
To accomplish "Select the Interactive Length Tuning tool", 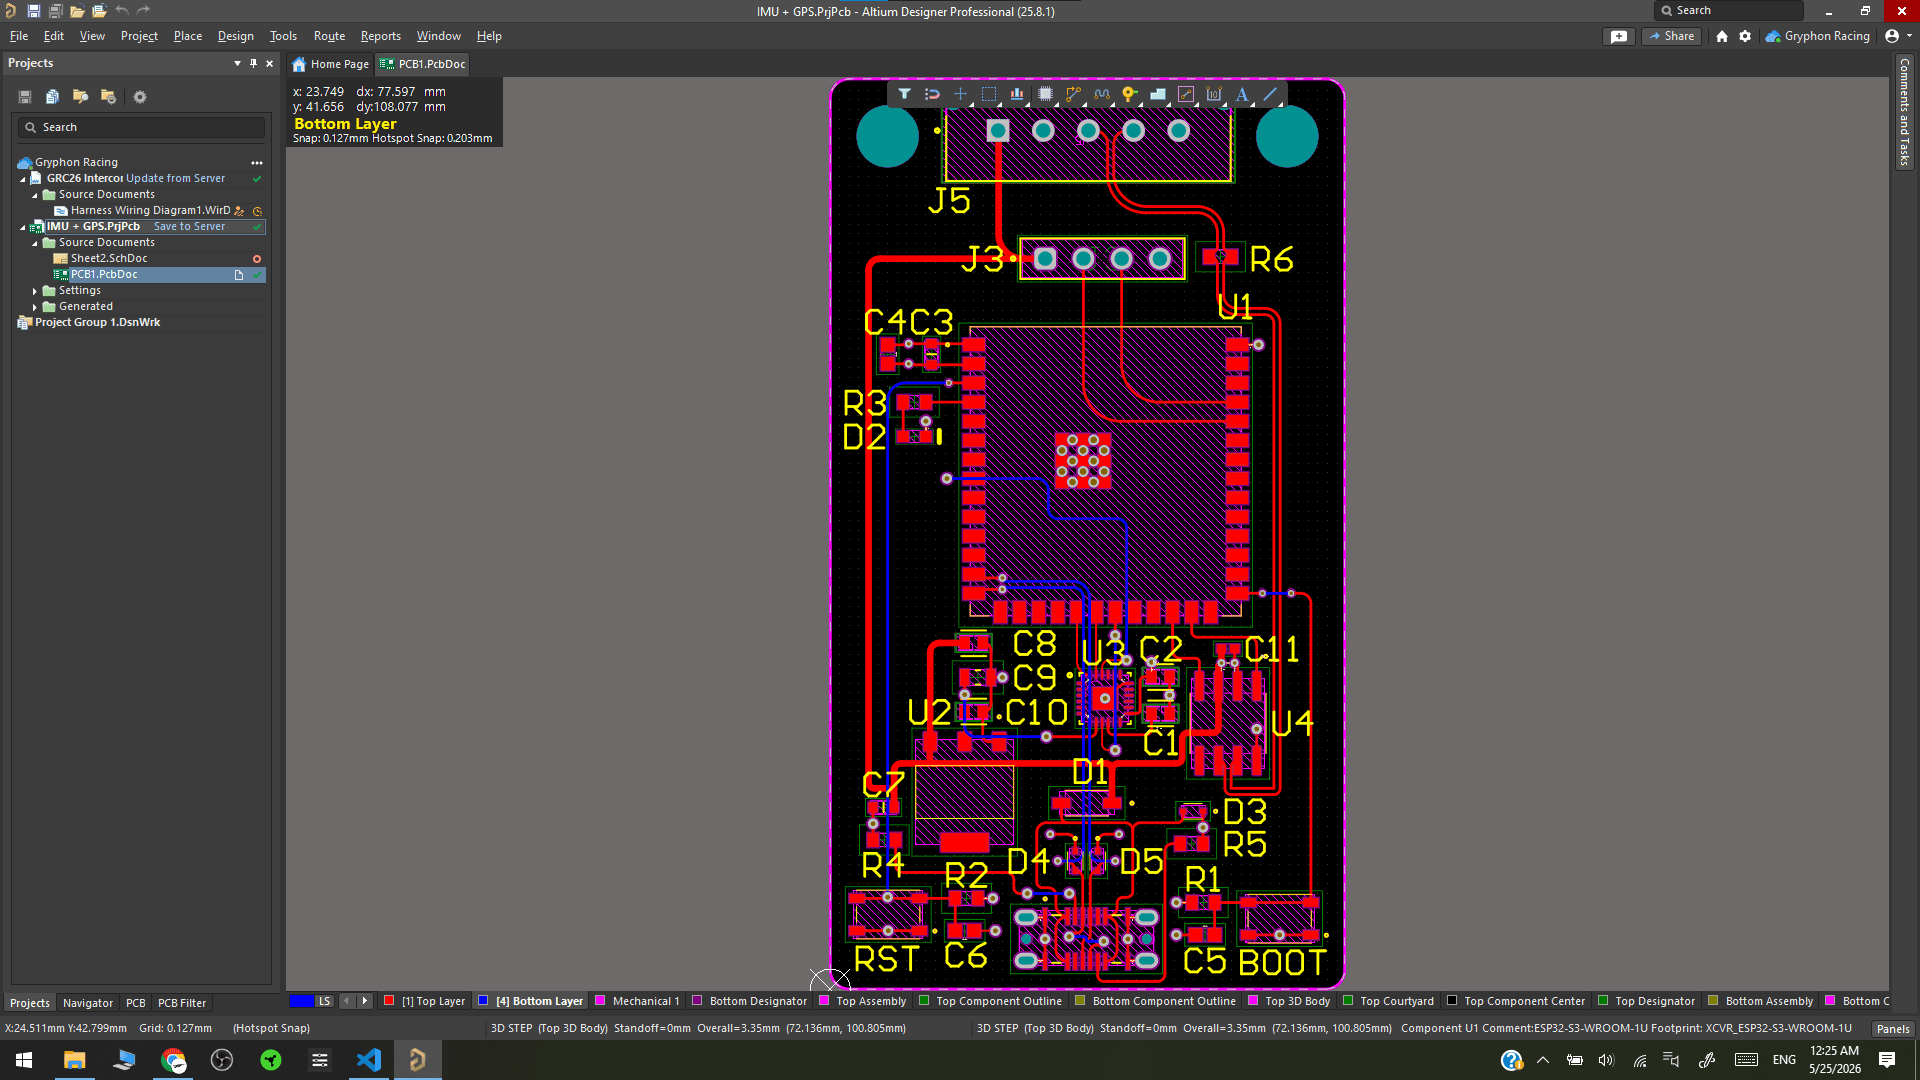I will 1102,94.
